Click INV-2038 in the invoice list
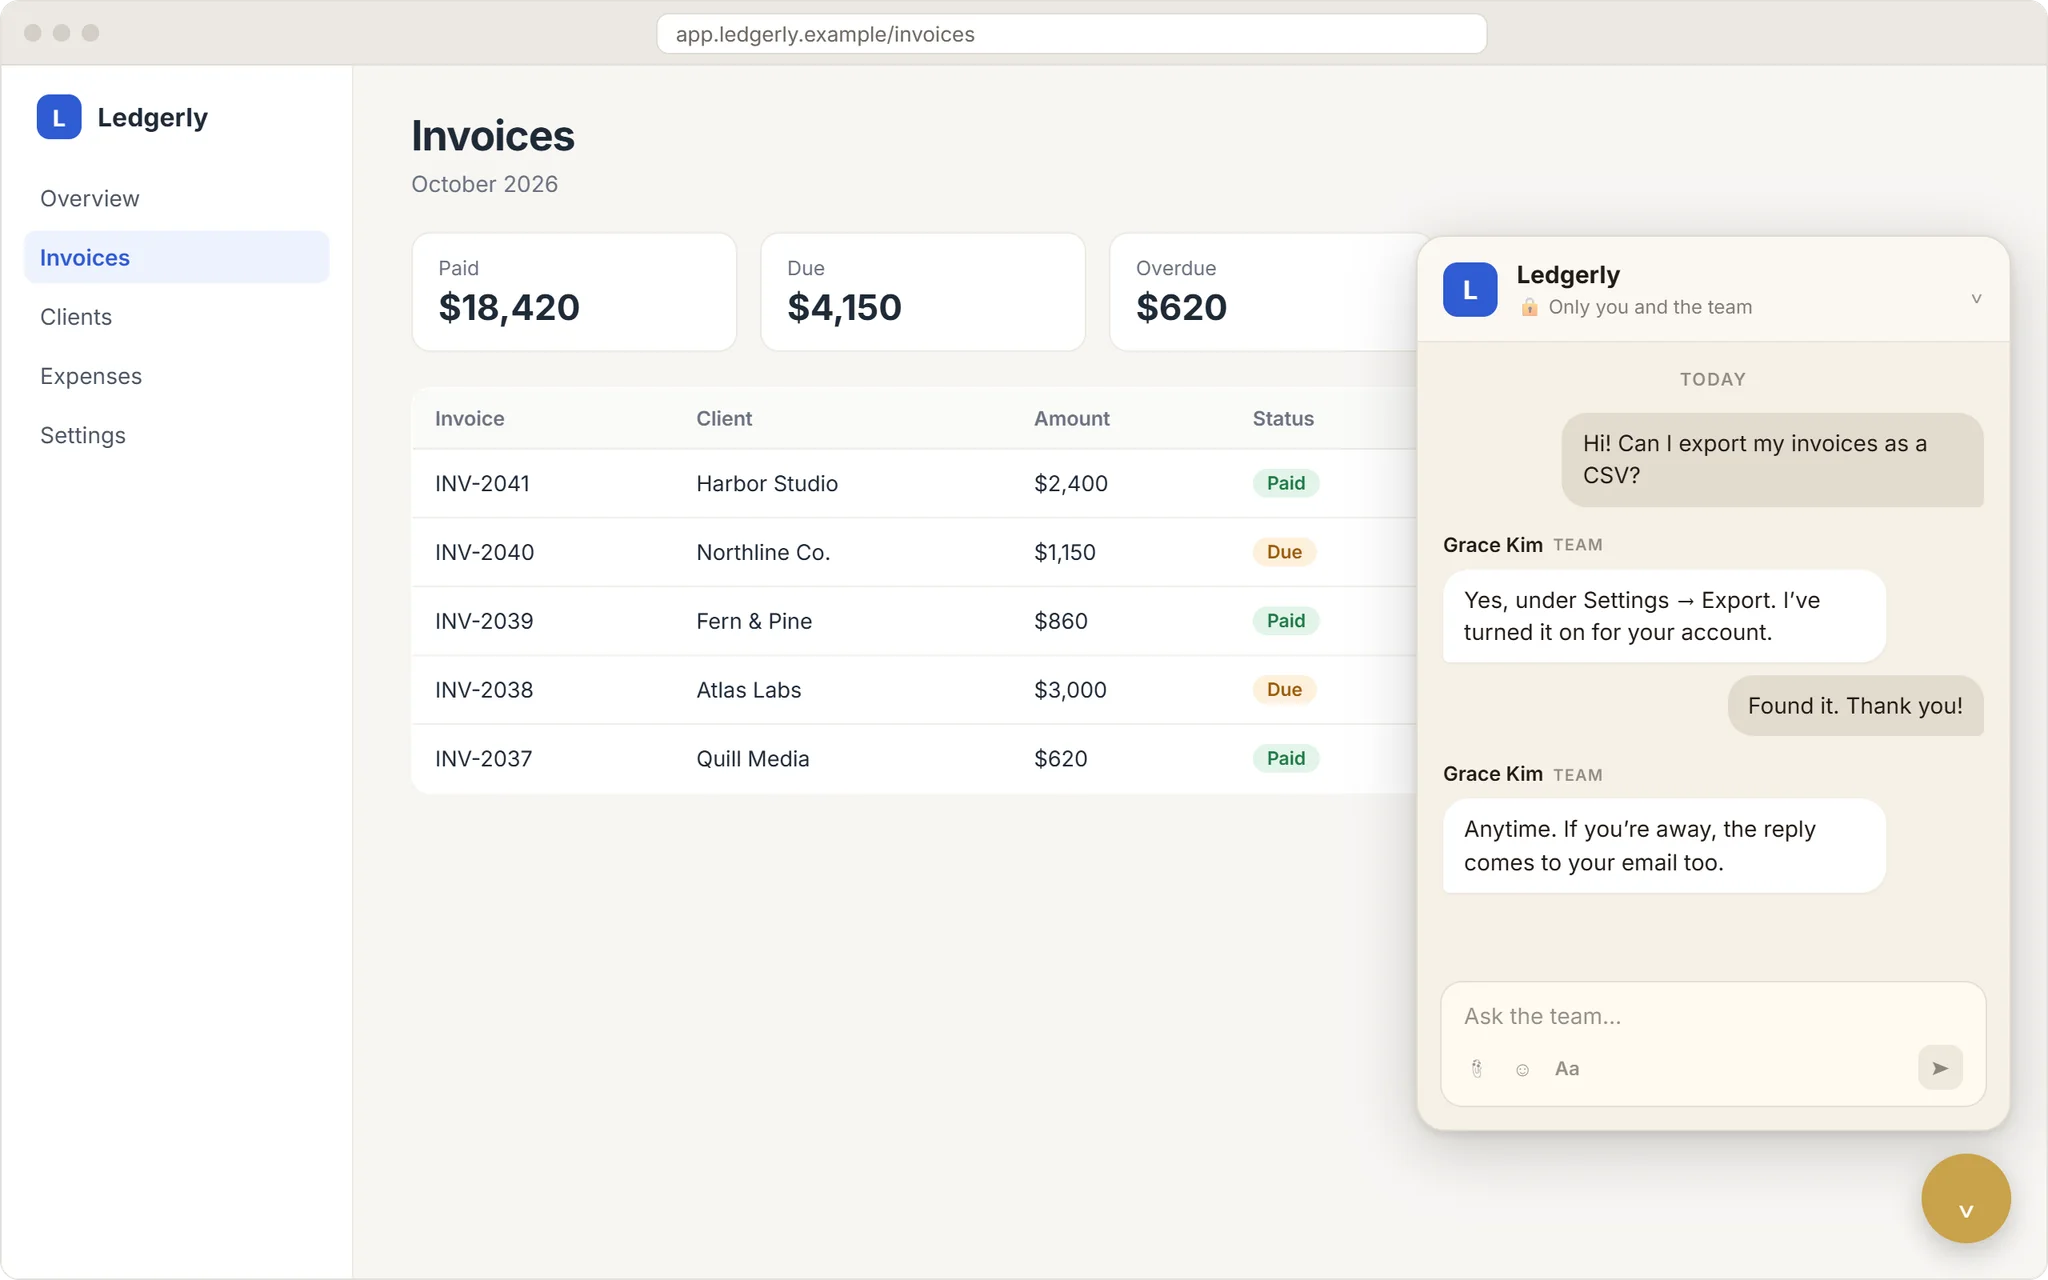The height and width of the screenshot is (1280, 2048). click(484, 690)
